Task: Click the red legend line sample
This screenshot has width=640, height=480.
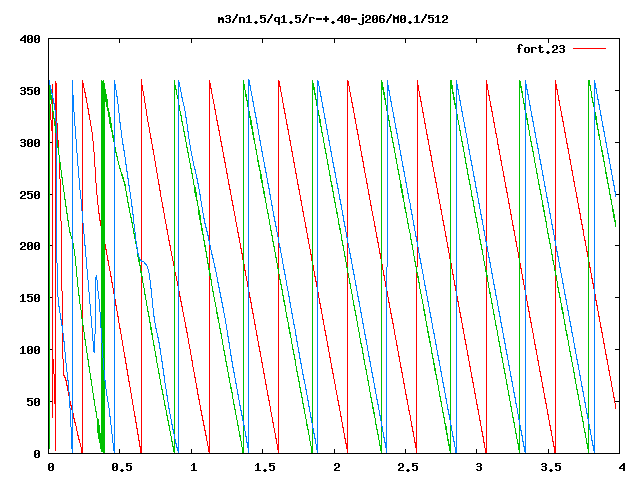Action: pyautogui.click(x=589, y=49)
